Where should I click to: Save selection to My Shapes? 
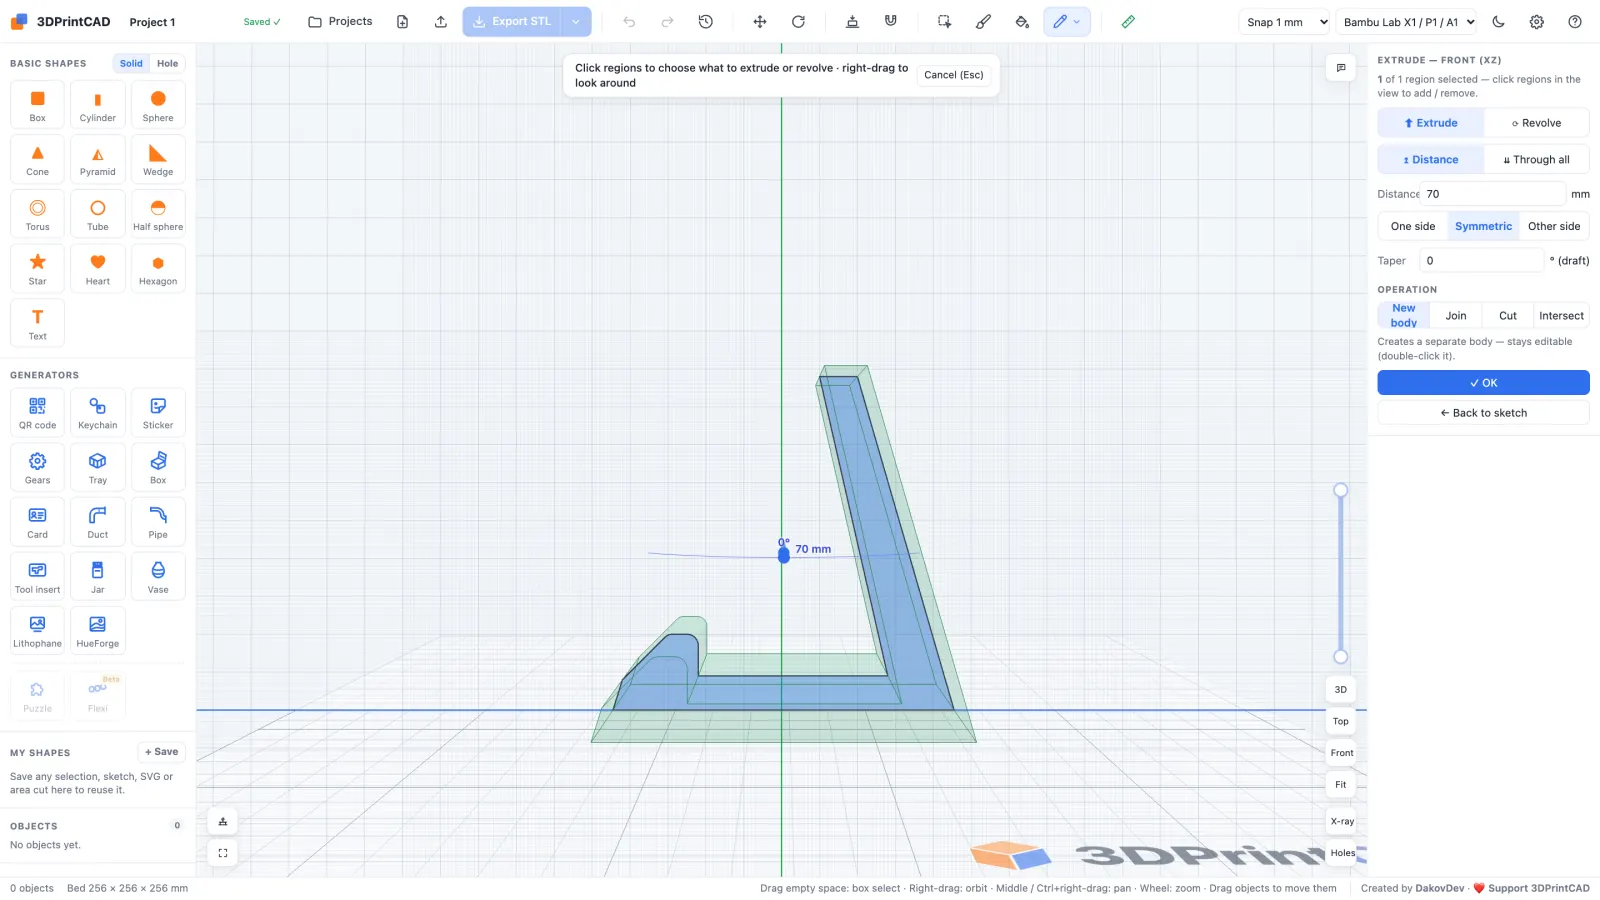click(x=162, y=752)
